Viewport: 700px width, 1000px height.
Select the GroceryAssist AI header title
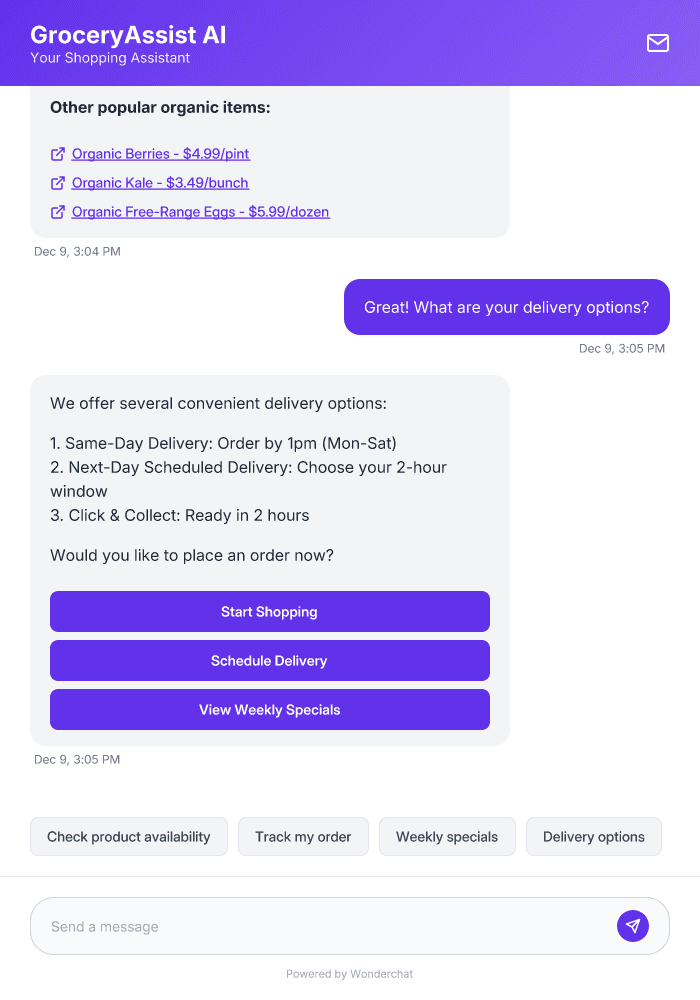click(x=126, y=34)
